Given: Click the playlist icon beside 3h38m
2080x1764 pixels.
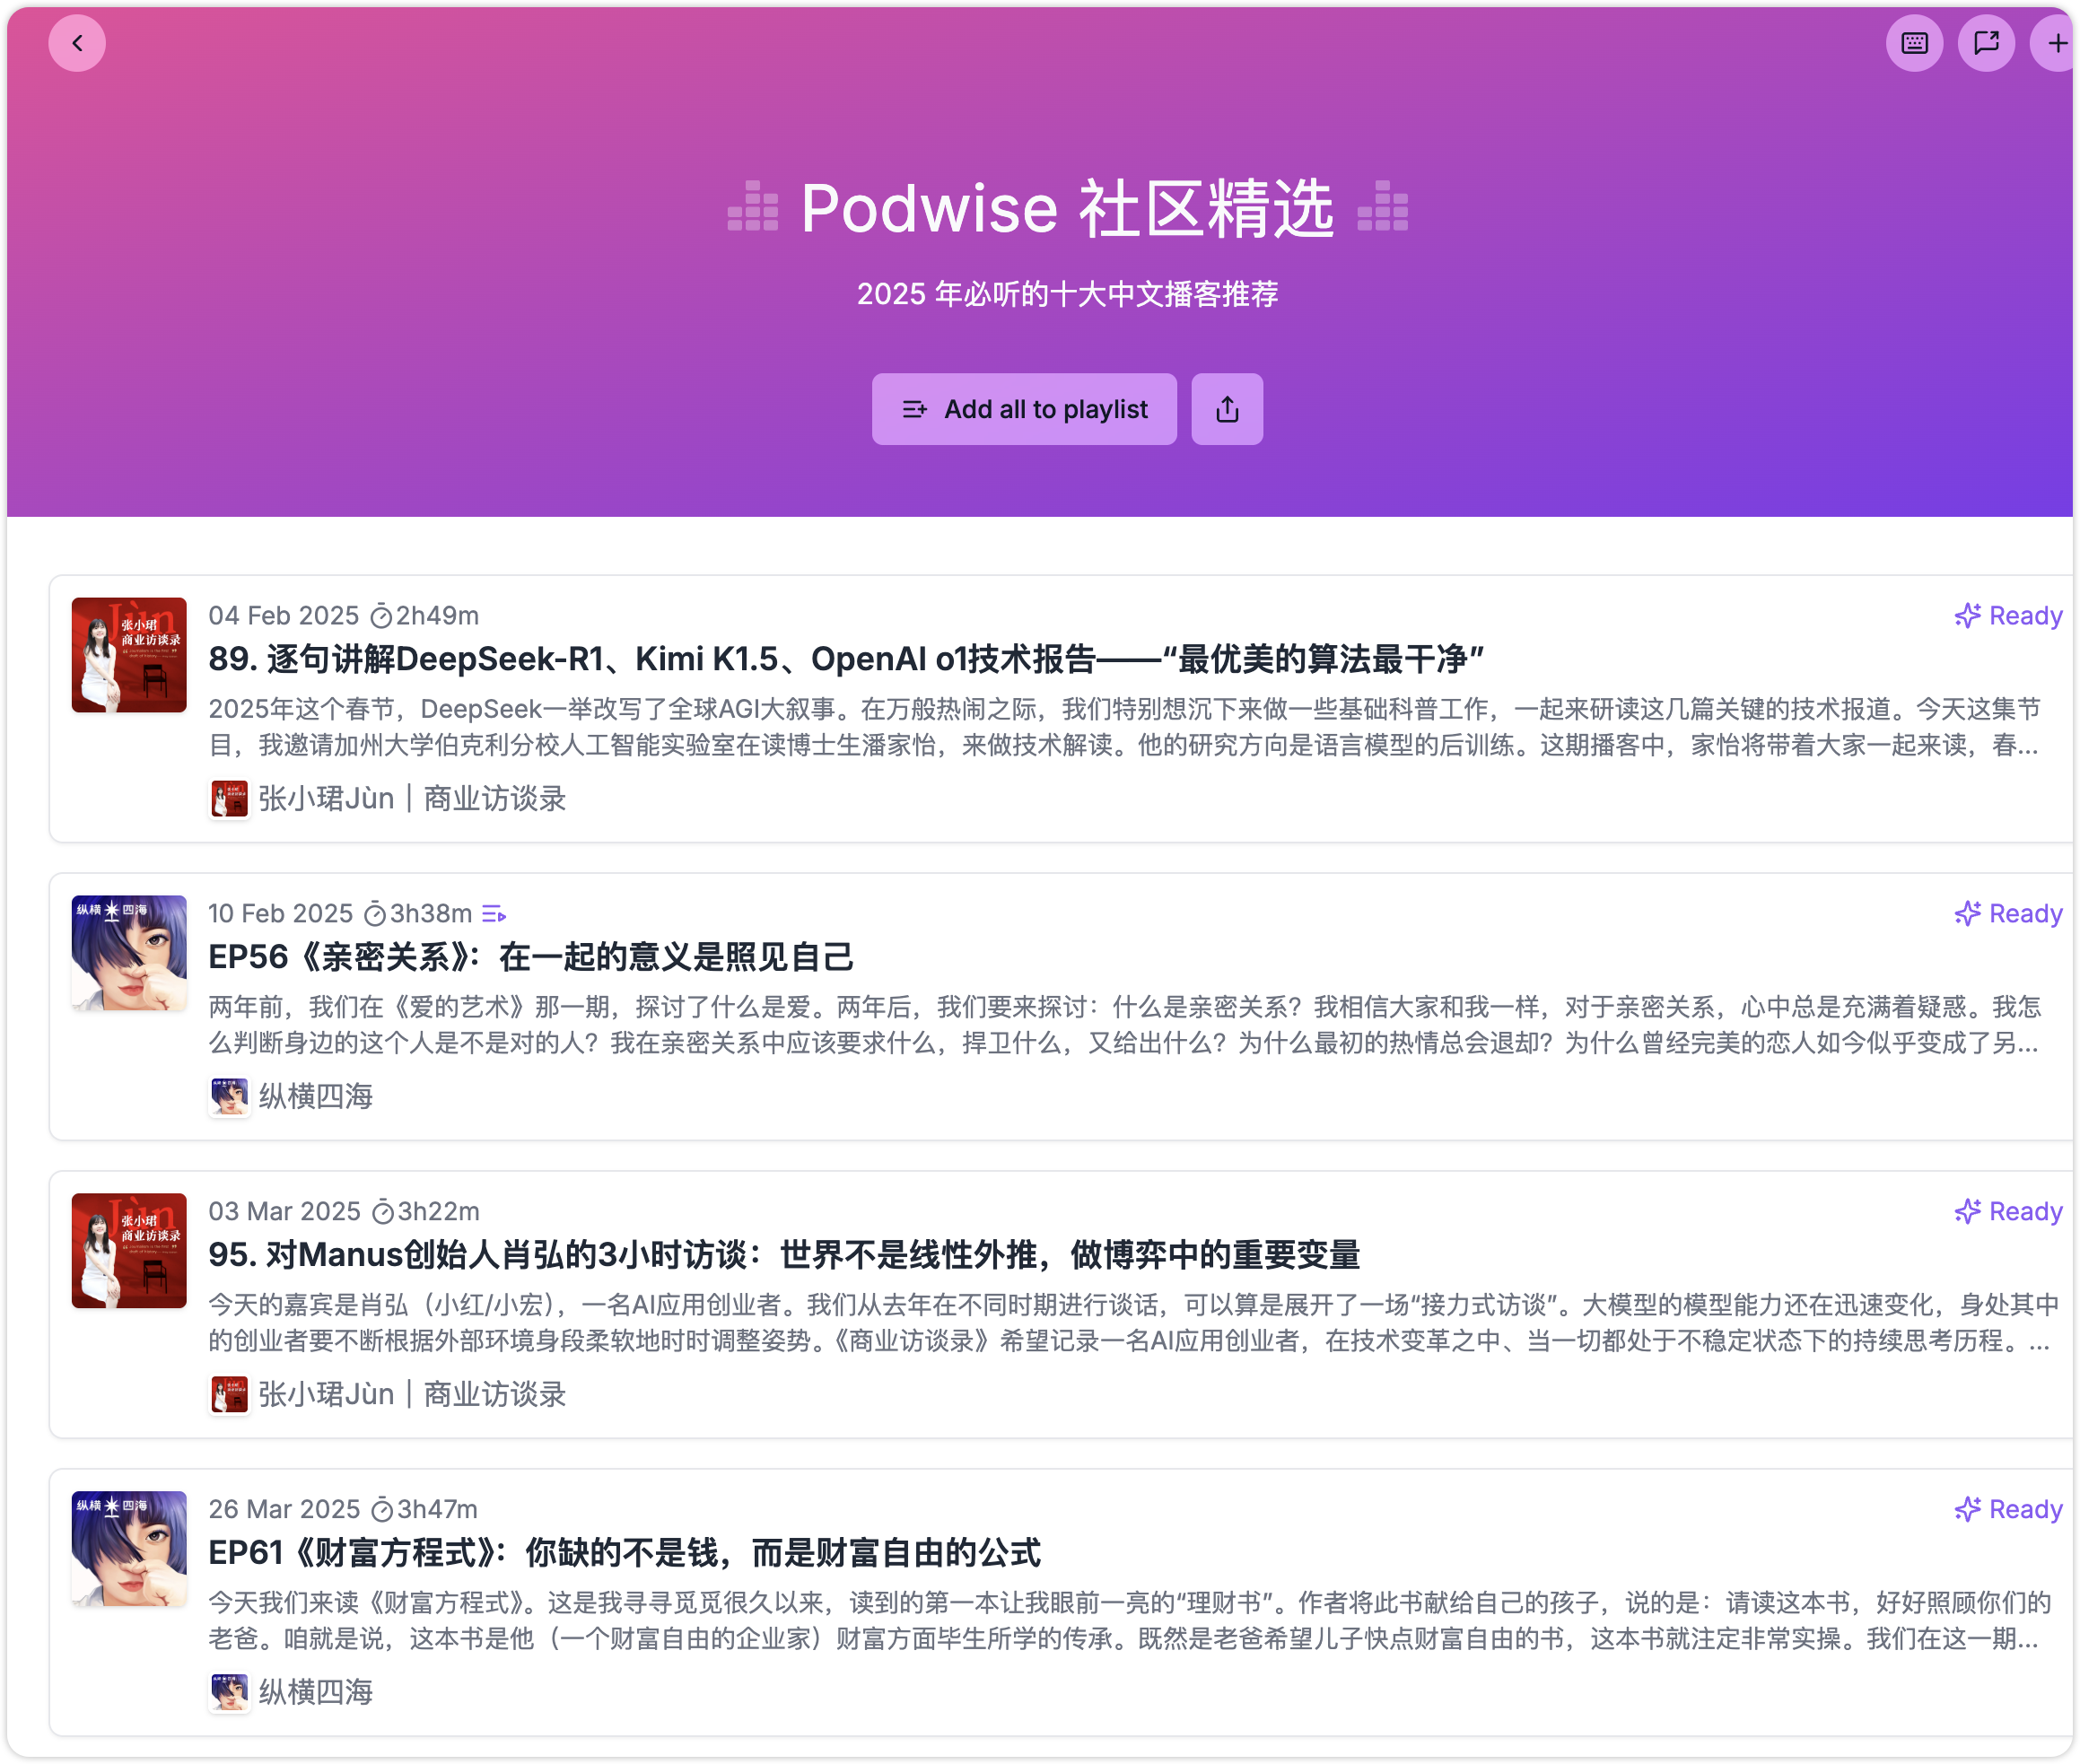Looking at the screenshot, I should (494, 914).
